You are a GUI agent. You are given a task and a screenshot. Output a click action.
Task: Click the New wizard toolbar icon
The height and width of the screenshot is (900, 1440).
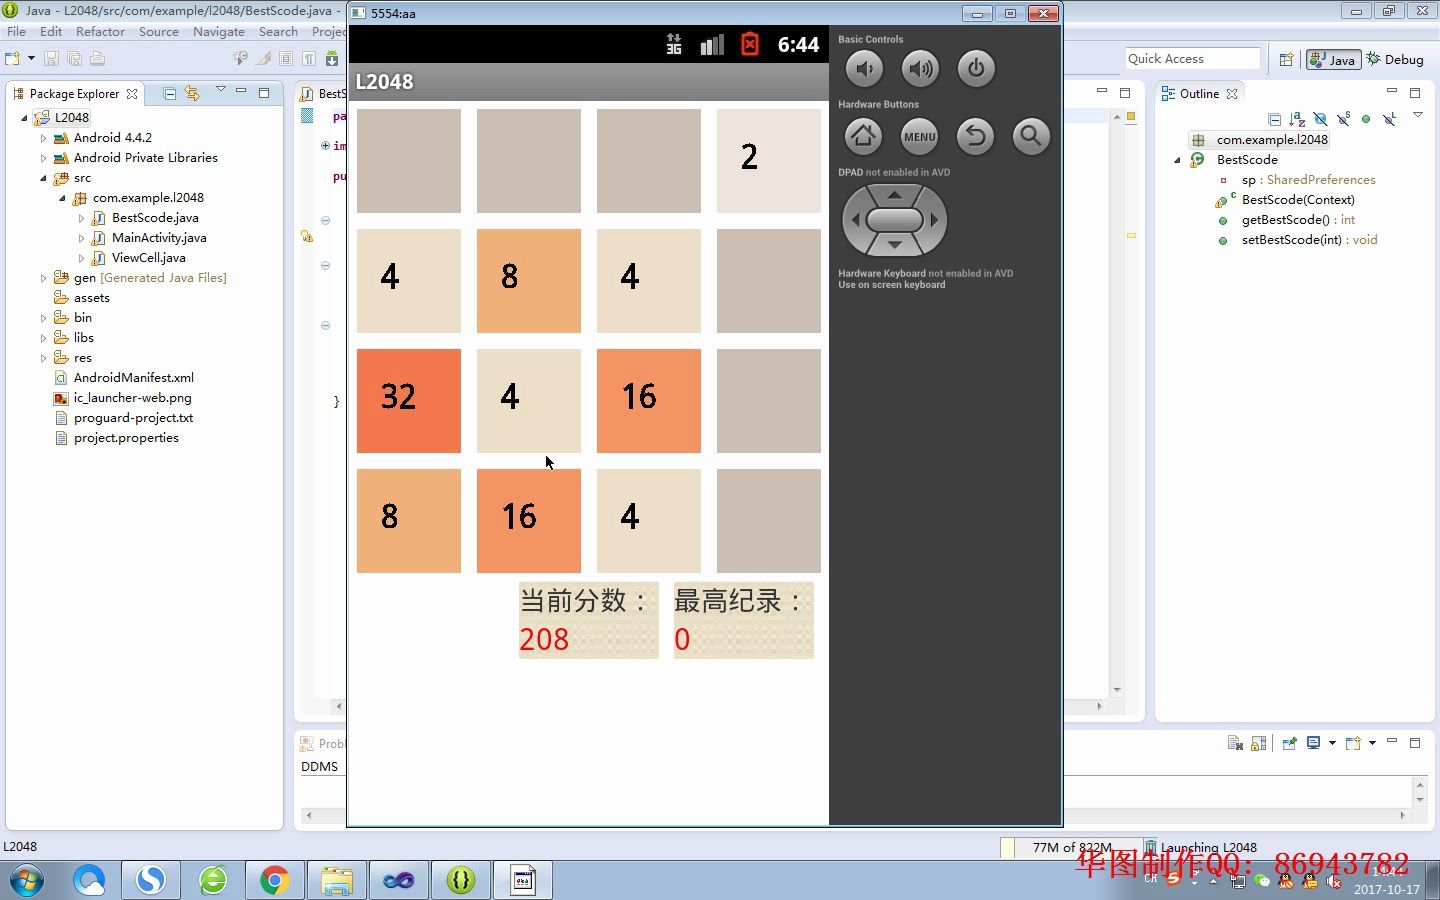point(13,59)
